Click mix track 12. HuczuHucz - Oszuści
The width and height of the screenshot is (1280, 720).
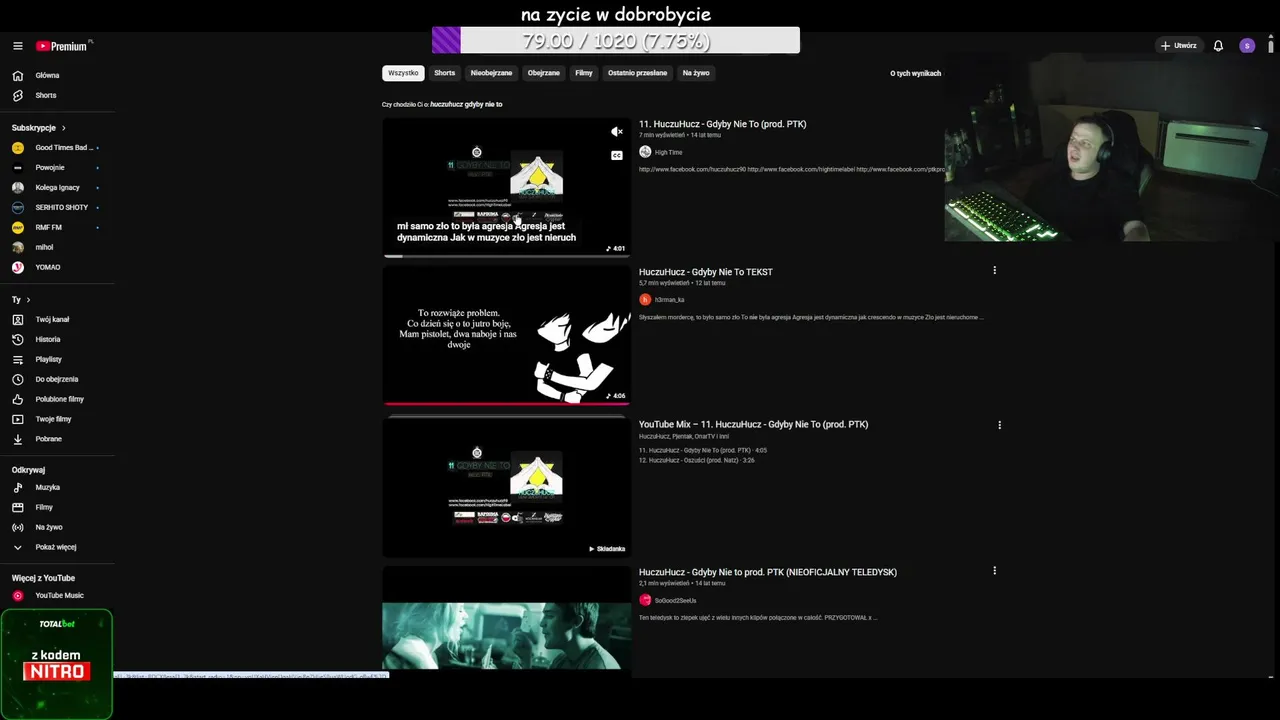[697, 460]
